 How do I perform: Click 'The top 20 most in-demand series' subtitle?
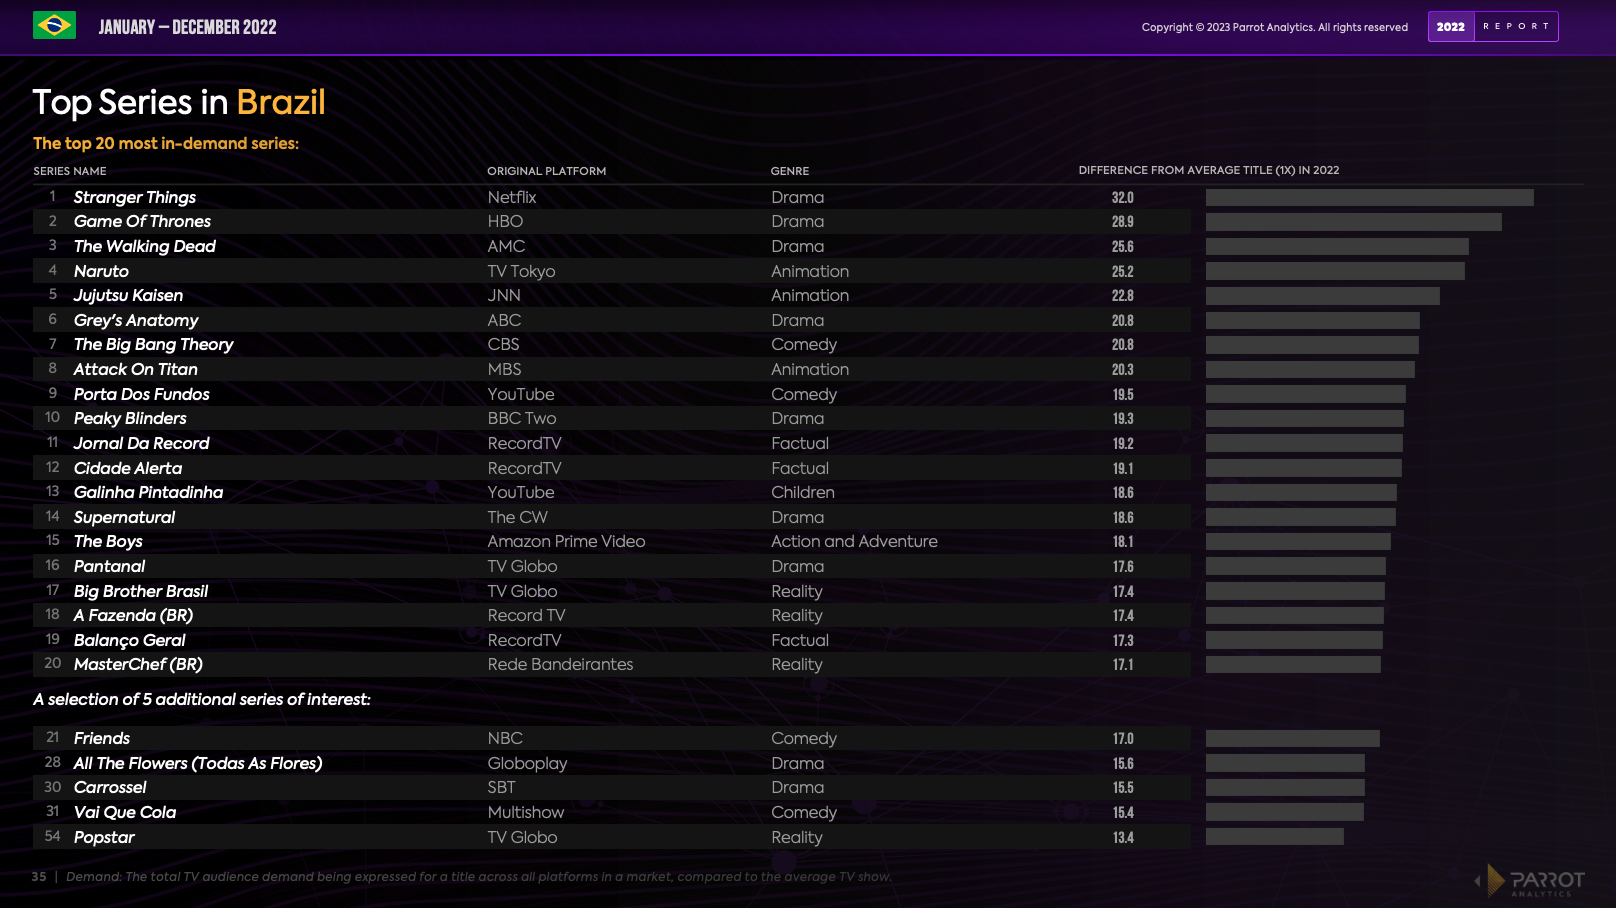coord(166,144)
